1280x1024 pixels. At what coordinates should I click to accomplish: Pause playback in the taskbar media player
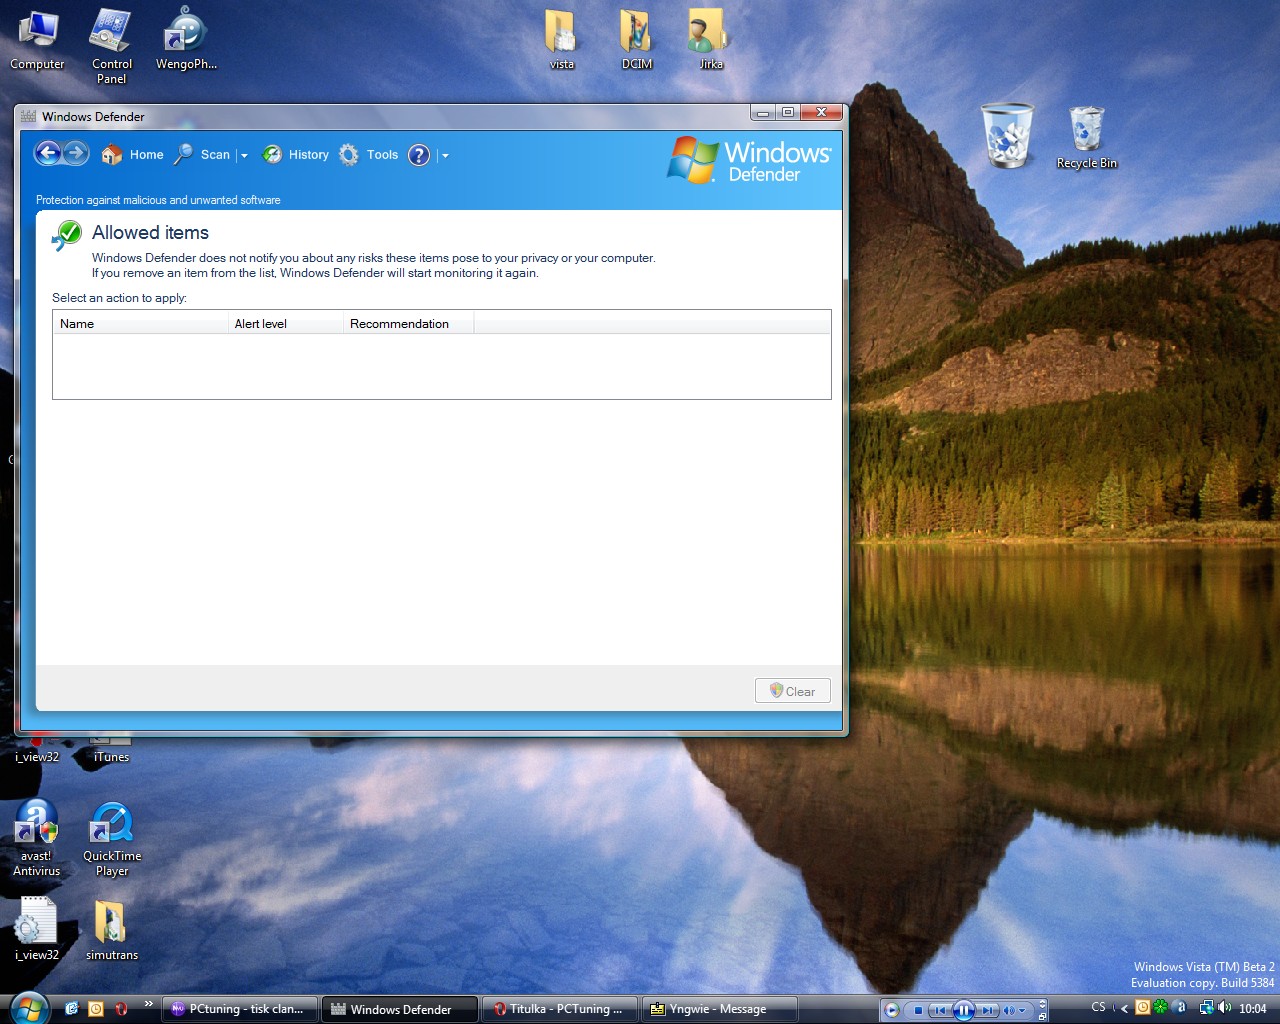[x=964, y=1010]
